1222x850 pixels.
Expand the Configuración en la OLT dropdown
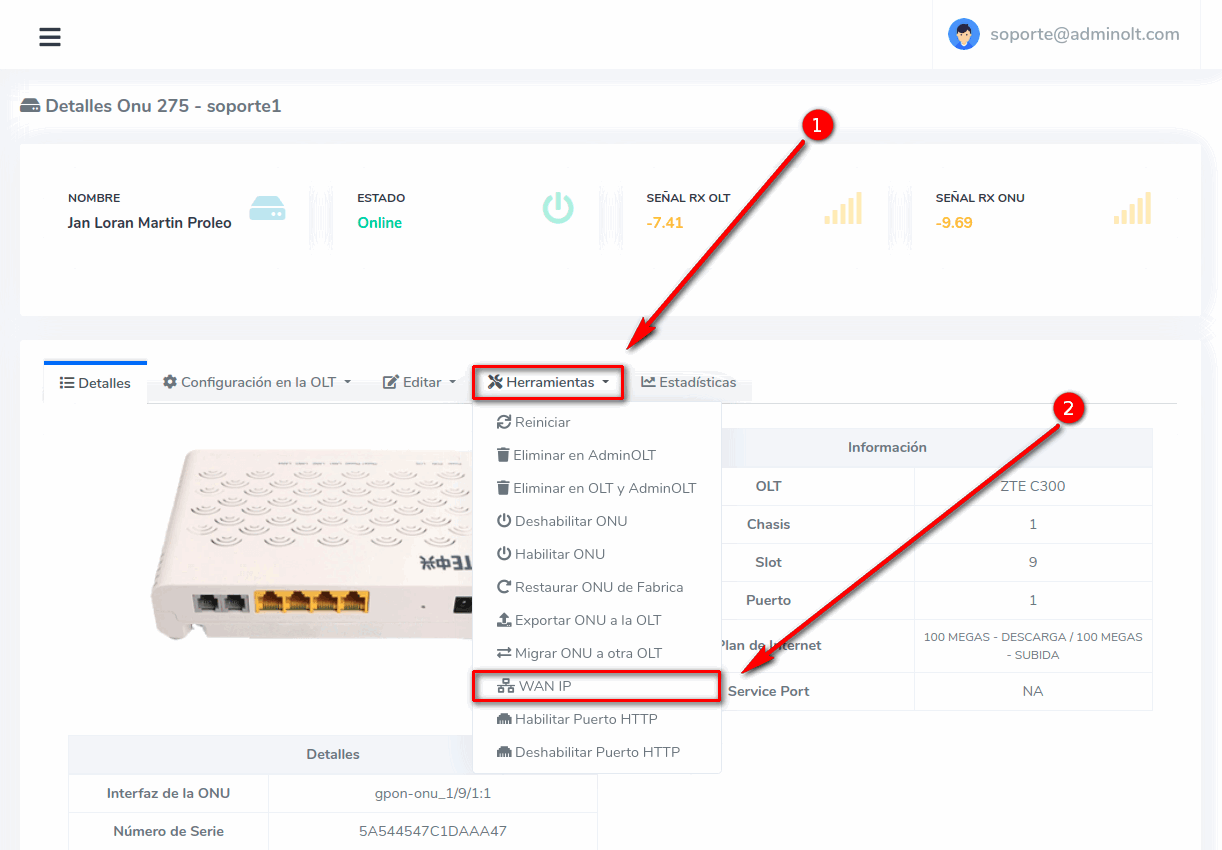coord(257,382)
